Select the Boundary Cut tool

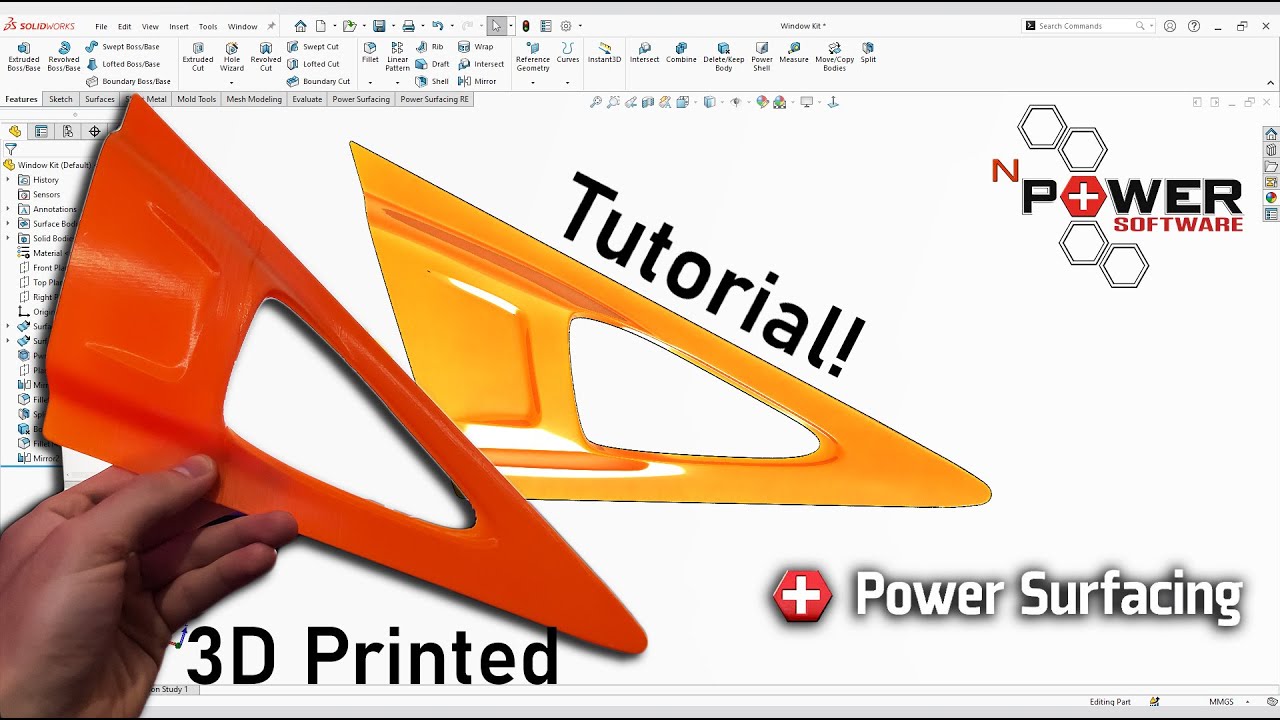[318, 81]
